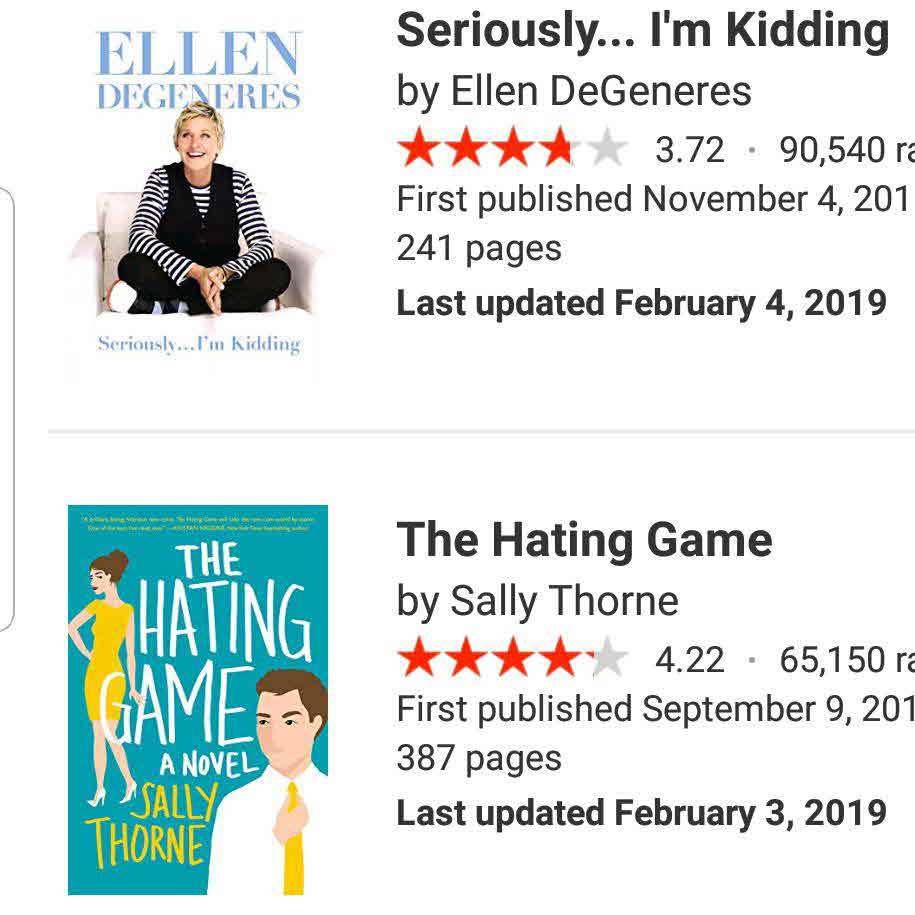Click the Seriously... I'm Kidding title
The image size is (915, 915).
coord(642,30)
